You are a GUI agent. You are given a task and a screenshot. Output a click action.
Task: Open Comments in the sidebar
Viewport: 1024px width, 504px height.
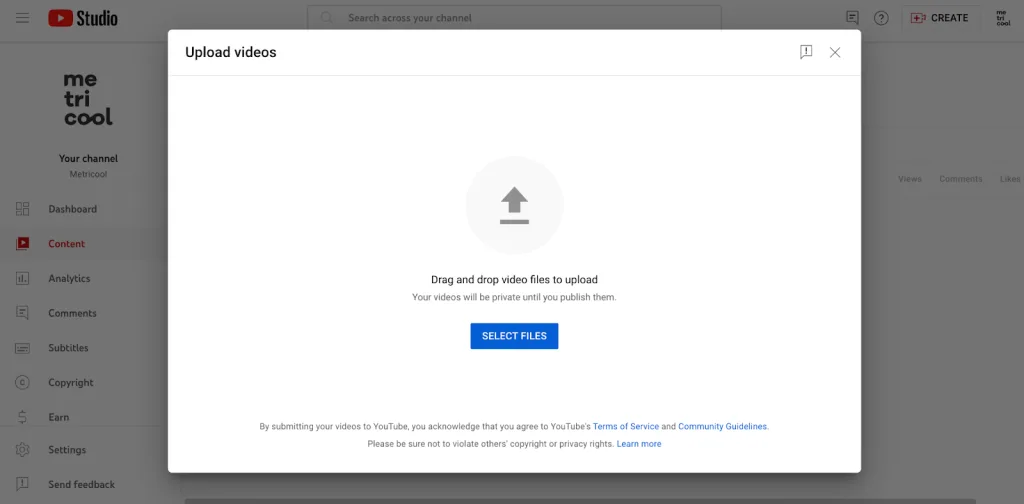[72, 313]
